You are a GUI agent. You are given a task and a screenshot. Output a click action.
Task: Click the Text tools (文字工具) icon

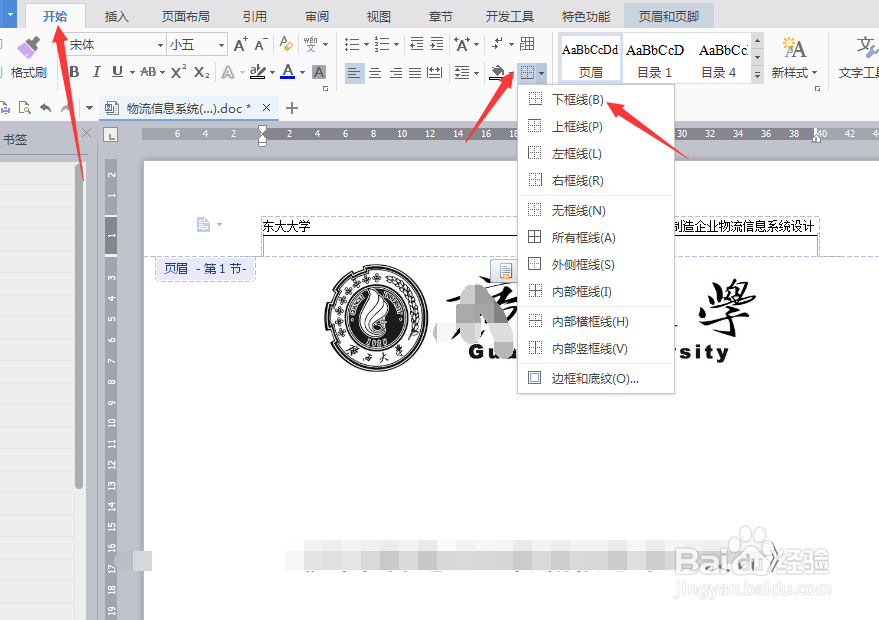[x=866, y=48]
